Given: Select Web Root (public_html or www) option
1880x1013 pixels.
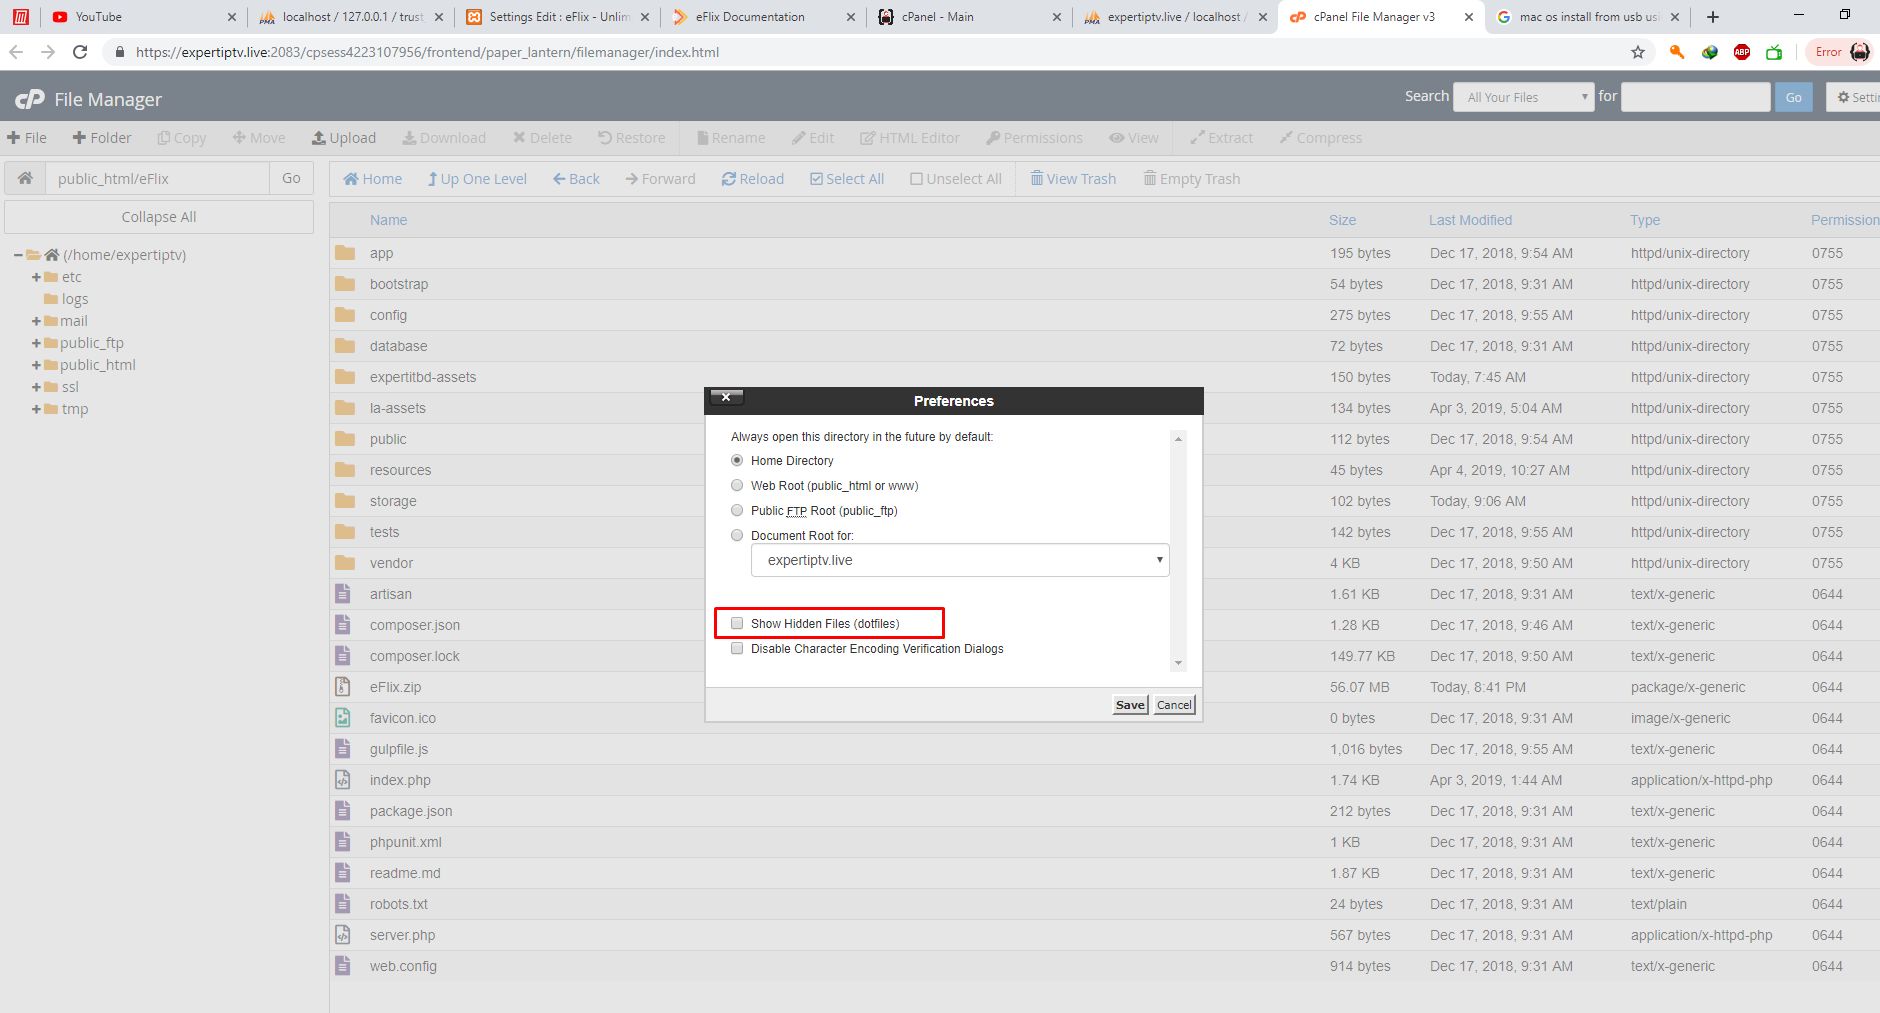Looking at the screenshot, I should 737,486.
